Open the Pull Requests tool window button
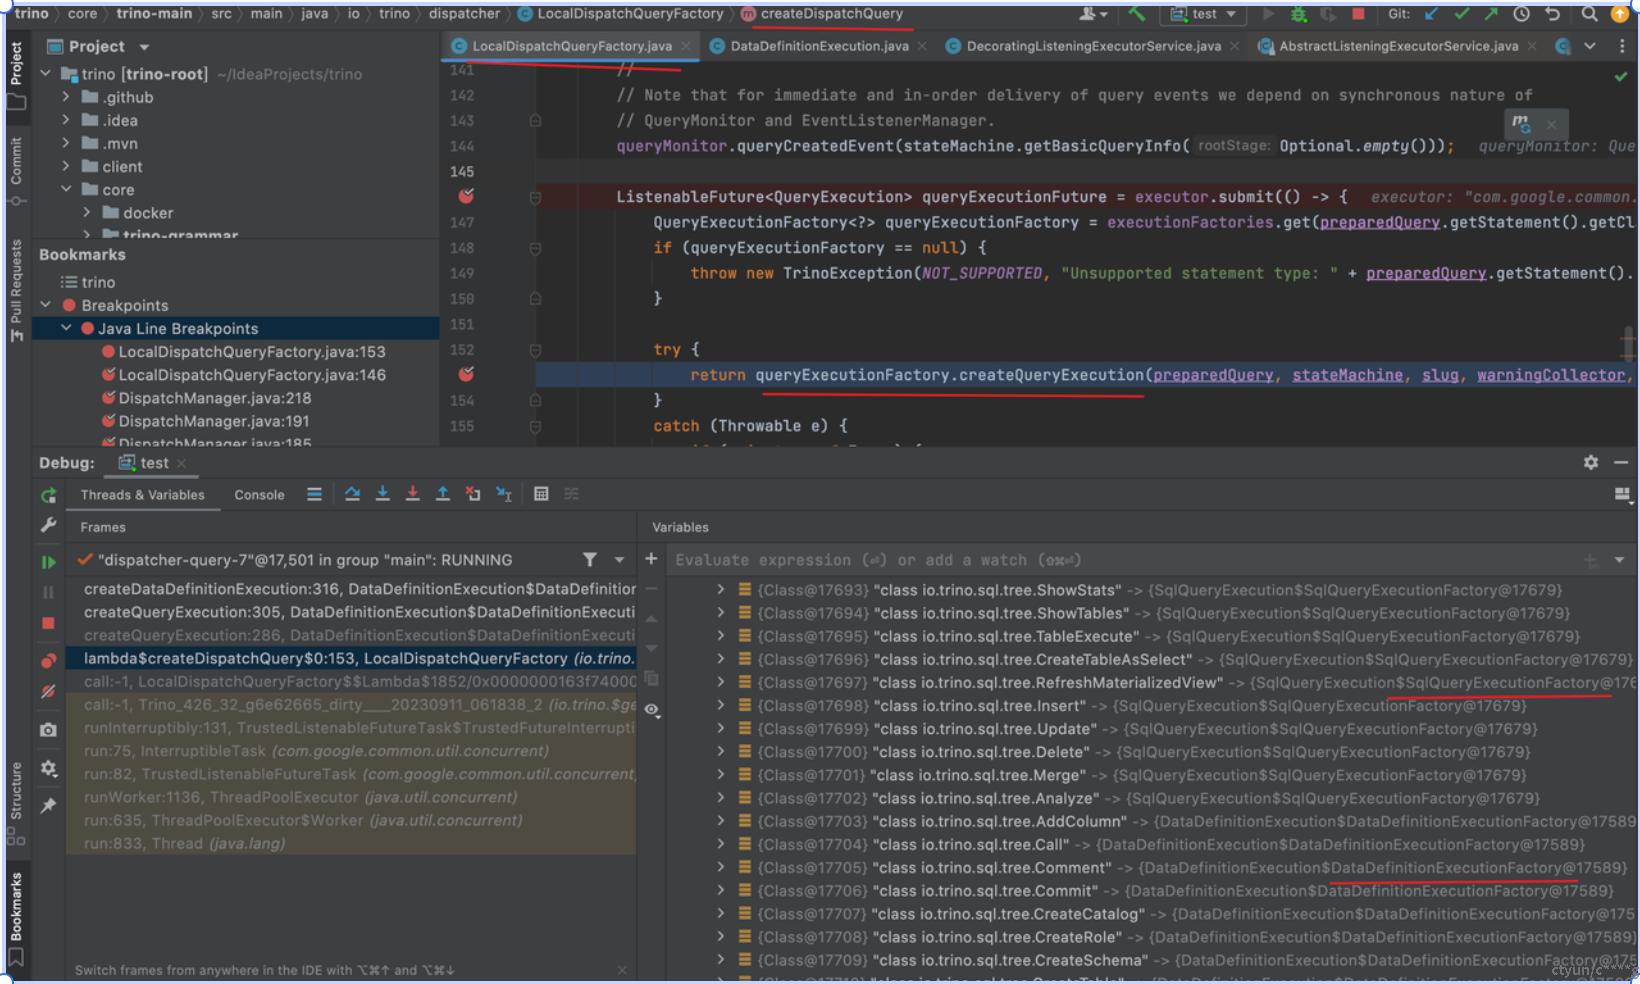Viewport: 1640px width, 984px height. [16, 290]
